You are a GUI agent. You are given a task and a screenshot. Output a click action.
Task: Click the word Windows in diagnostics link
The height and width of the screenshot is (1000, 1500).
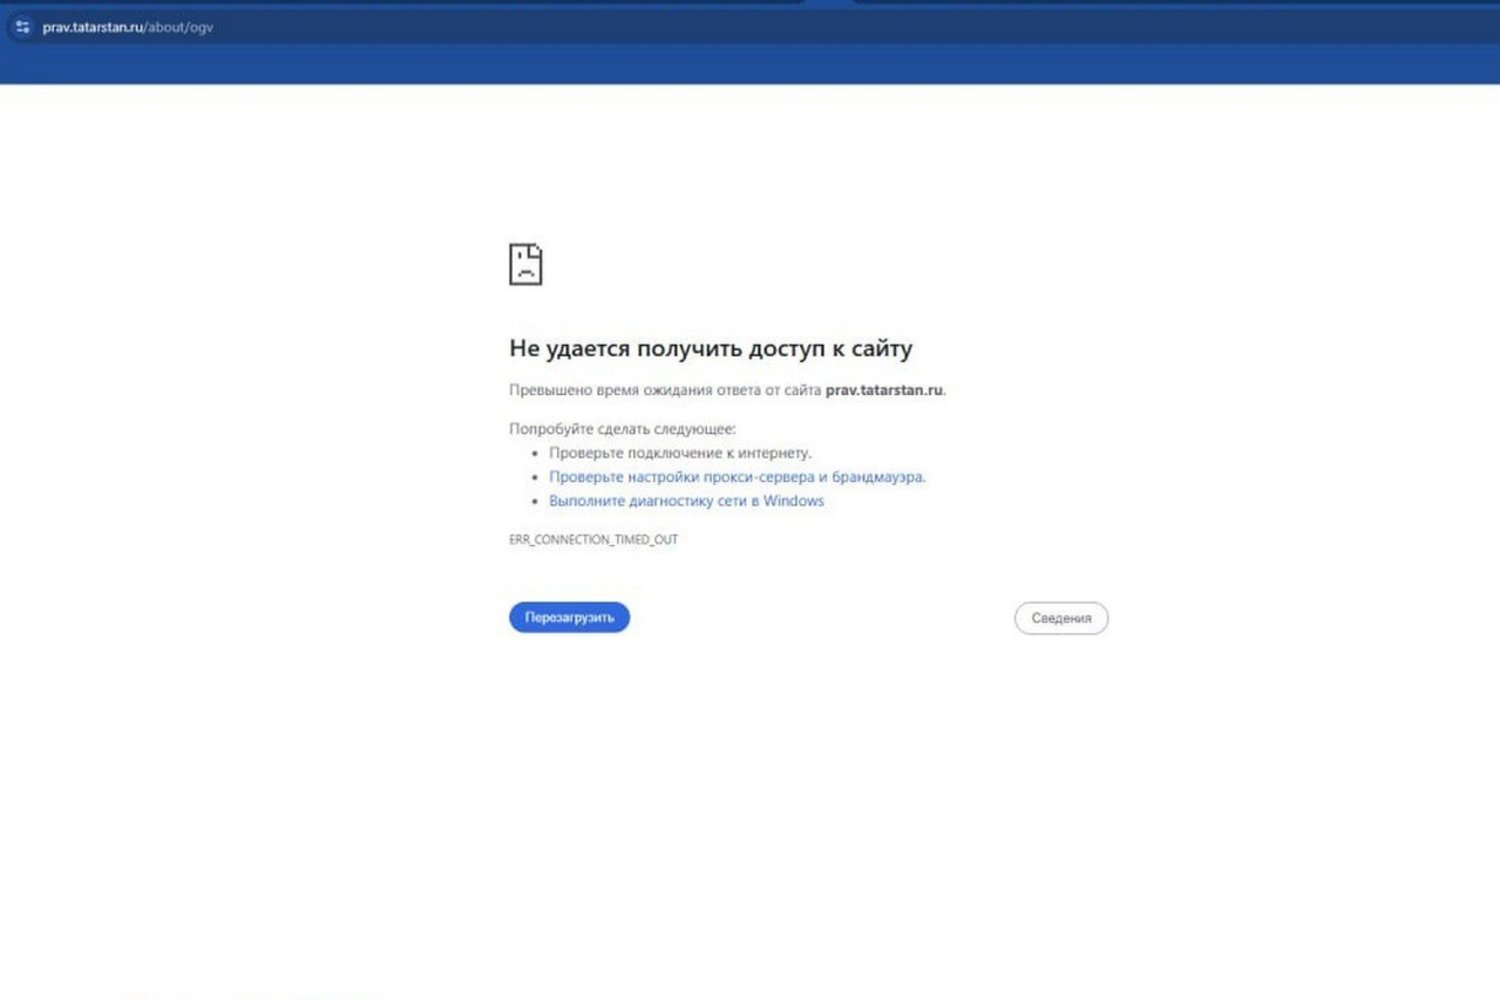pyautogui.click(x=793, y=501)
